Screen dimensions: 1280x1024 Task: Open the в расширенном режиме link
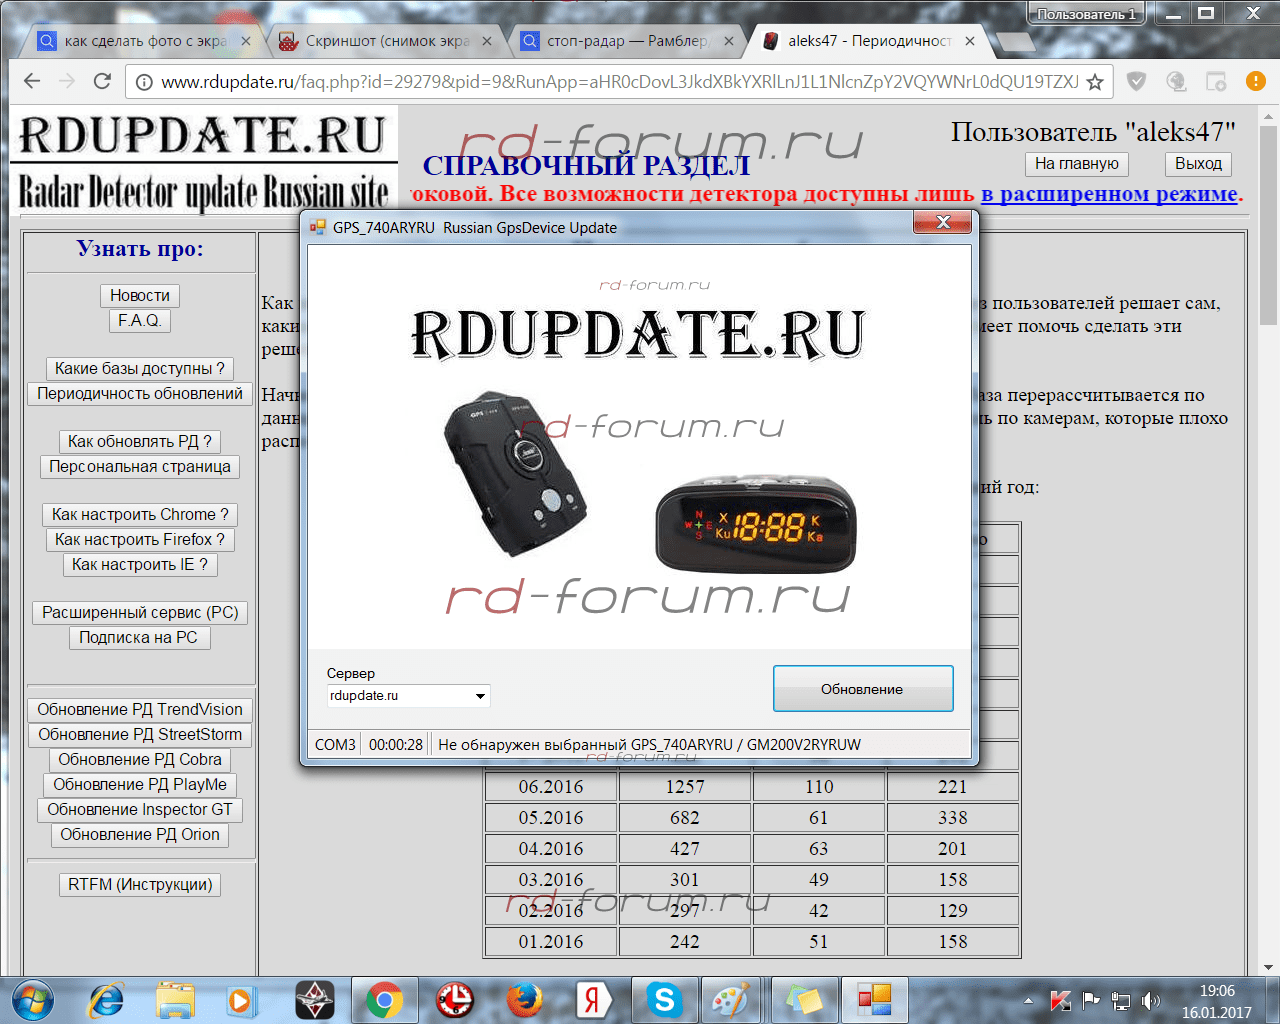pos(1108,194)
